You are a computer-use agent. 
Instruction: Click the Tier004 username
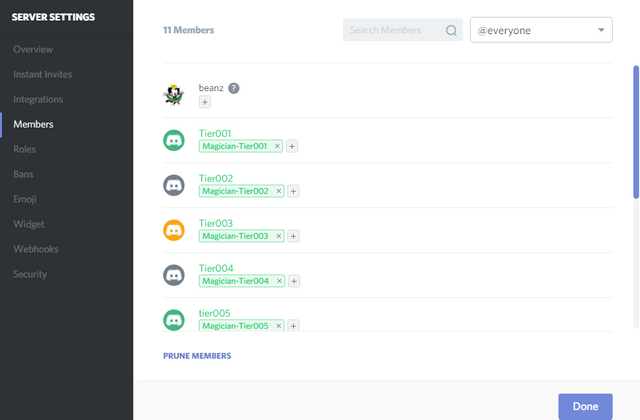coord(216,268)
